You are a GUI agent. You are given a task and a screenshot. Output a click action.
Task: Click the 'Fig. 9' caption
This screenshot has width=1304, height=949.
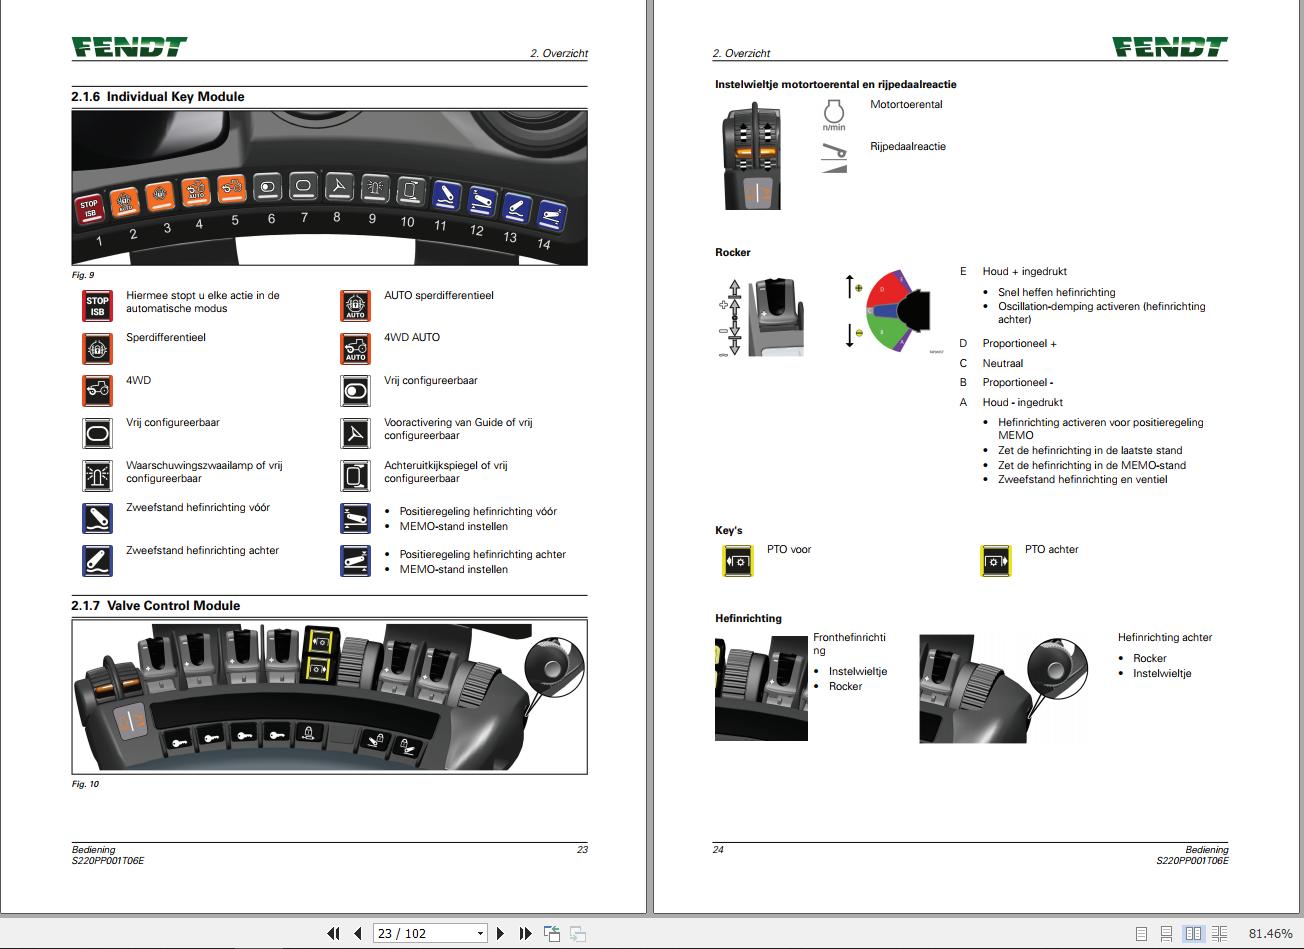83,275
